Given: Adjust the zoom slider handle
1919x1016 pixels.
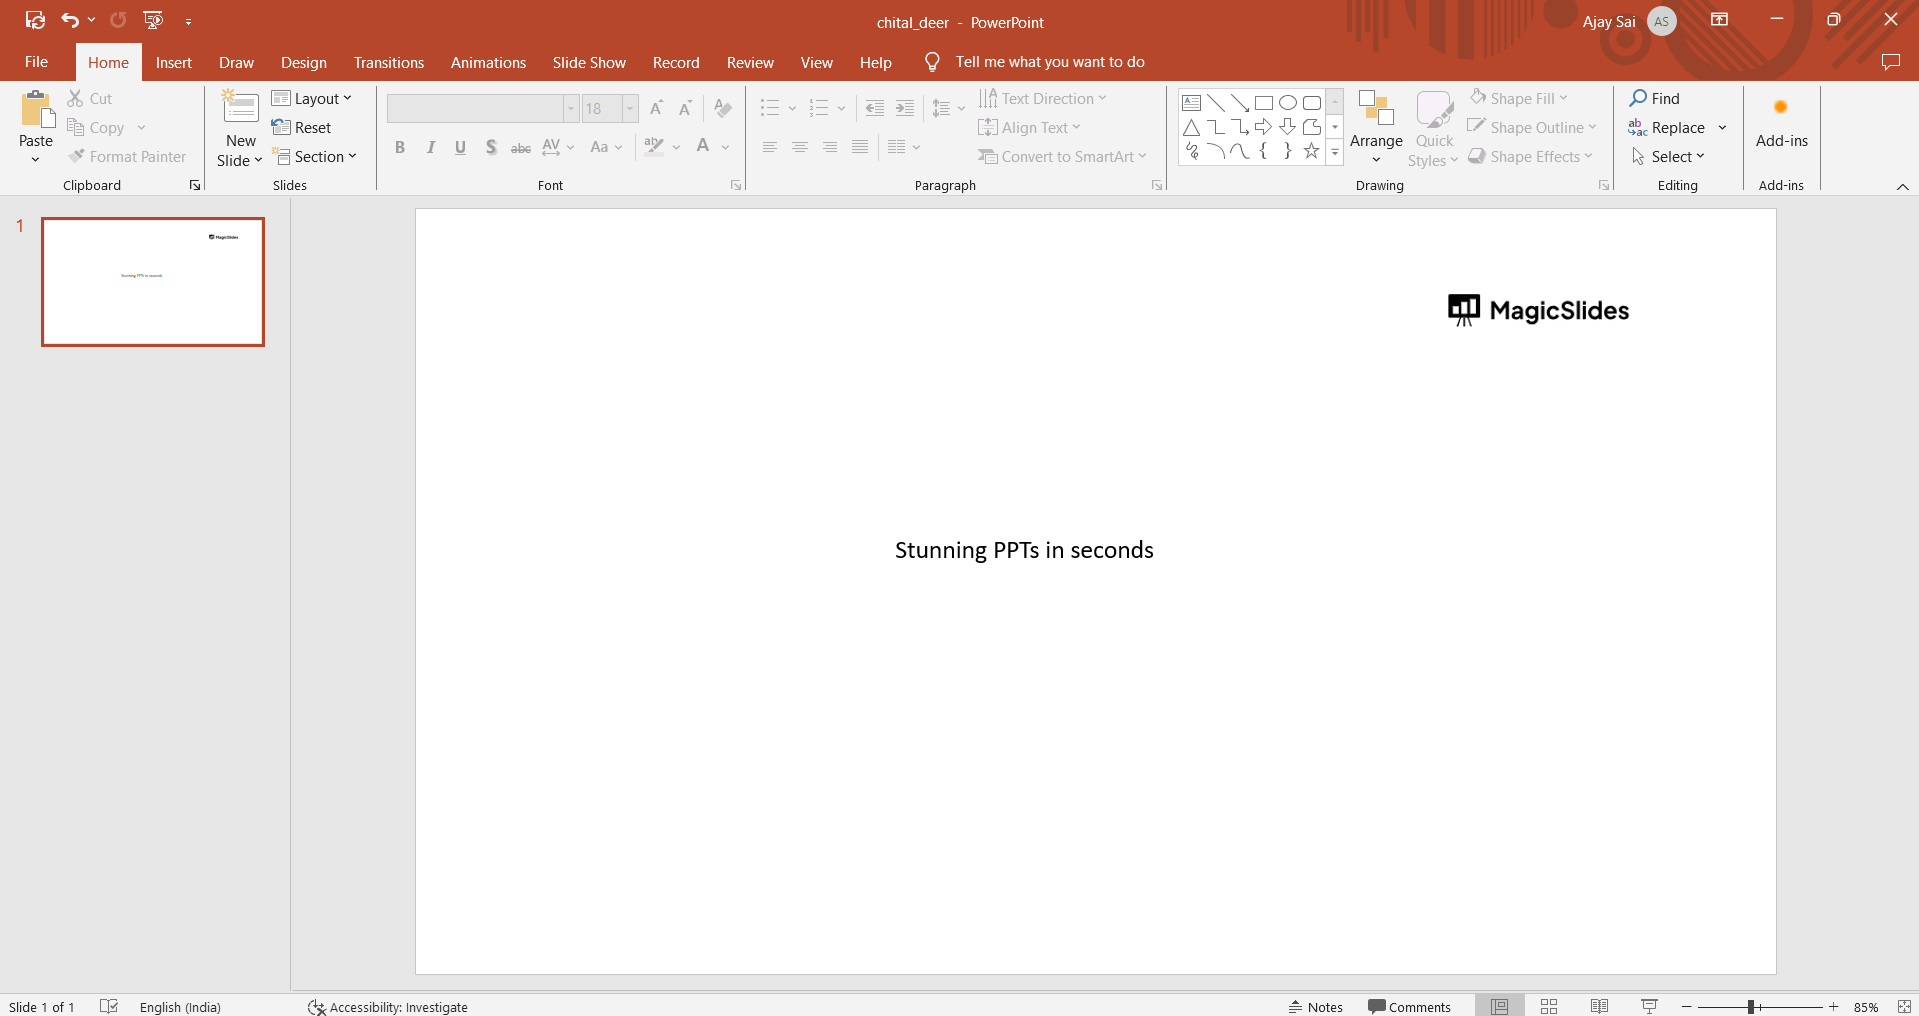Looking at the screenshot, I should 1751,1007.
